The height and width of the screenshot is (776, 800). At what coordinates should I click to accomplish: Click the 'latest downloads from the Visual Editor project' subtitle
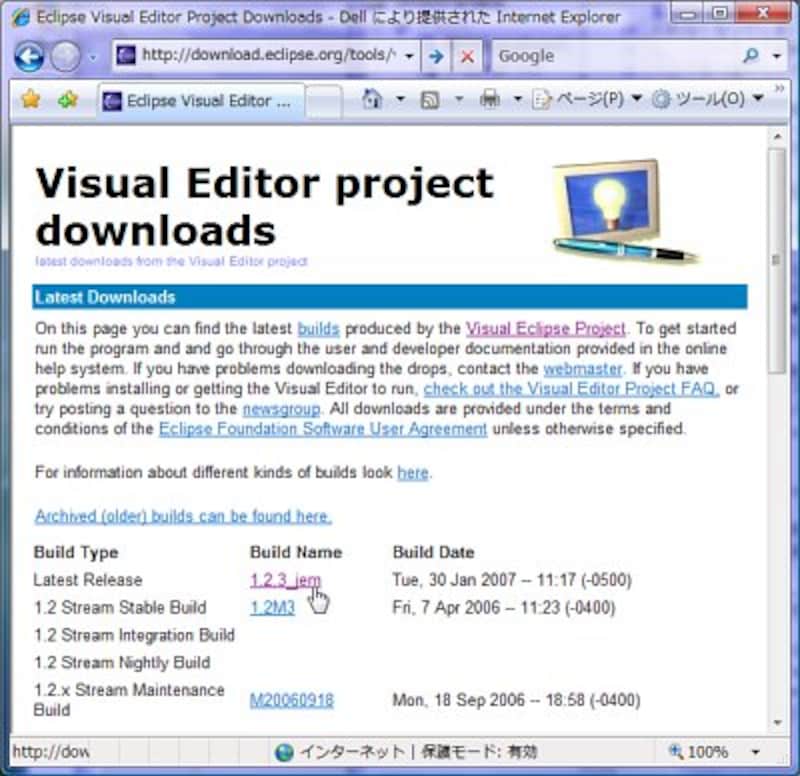coord(171,262)
